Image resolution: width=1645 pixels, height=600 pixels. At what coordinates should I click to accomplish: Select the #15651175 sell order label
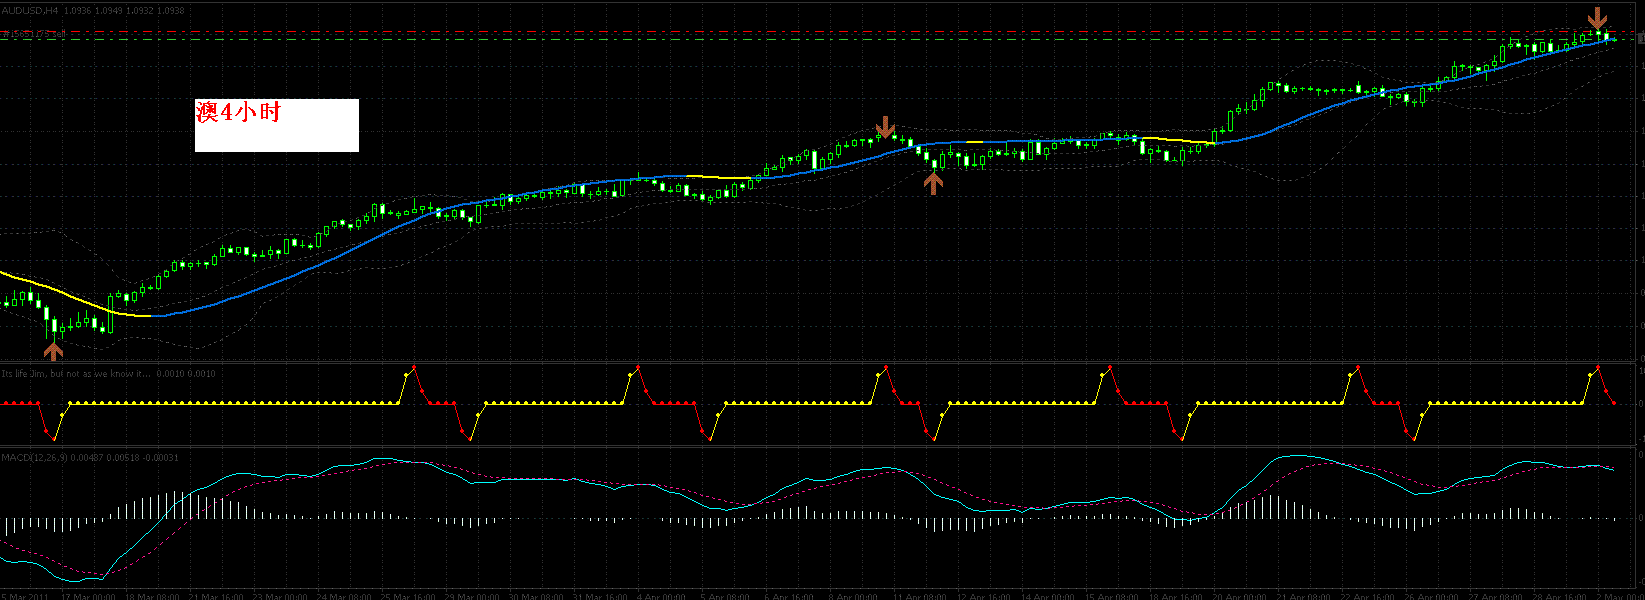point(34,34)
